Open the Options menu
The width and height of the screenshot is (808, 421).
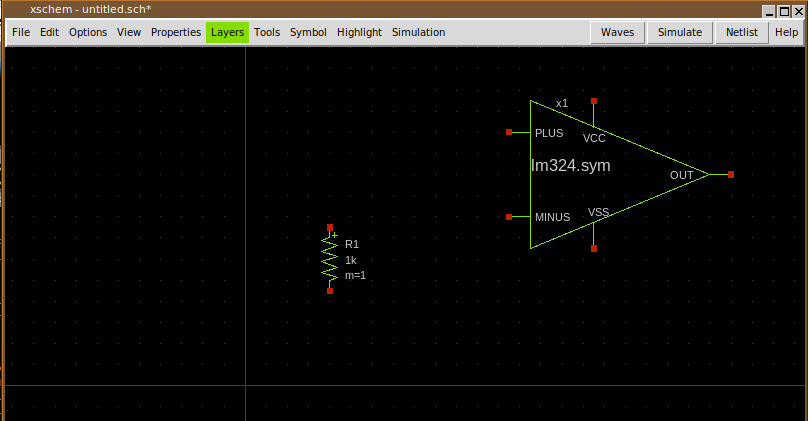[x=88, y=32]
